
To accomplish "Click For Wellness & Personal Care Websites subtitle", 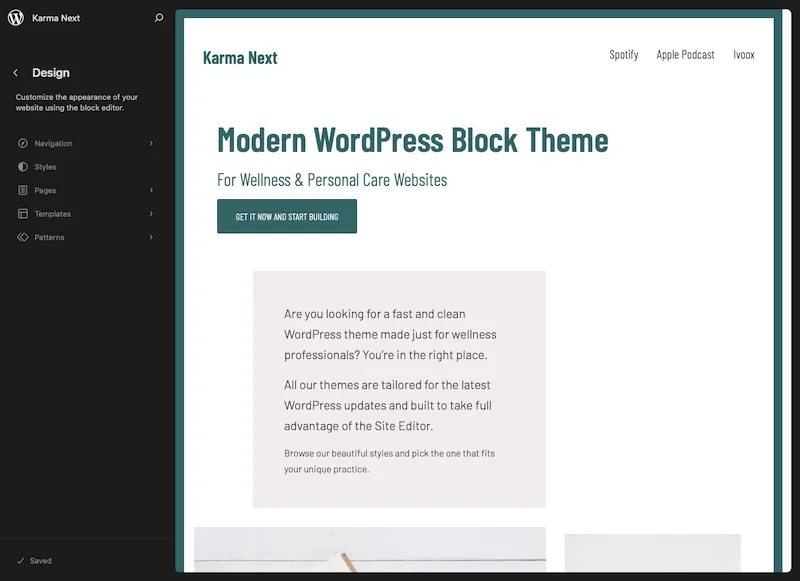I will [x=332, y=180].
